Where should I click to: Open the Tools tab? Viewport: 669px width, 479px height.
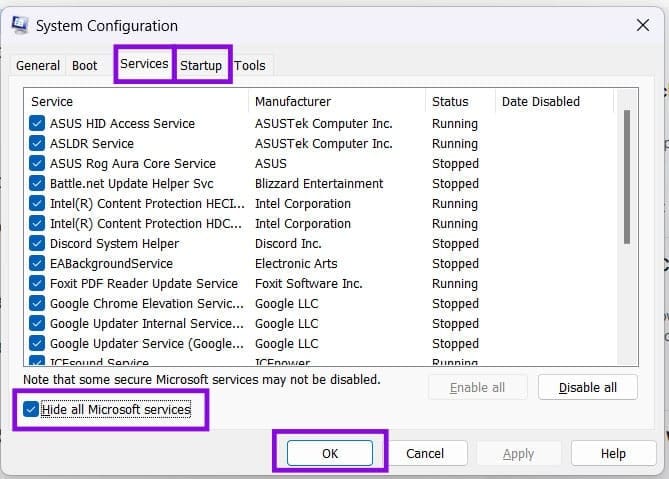click(250, 66)
